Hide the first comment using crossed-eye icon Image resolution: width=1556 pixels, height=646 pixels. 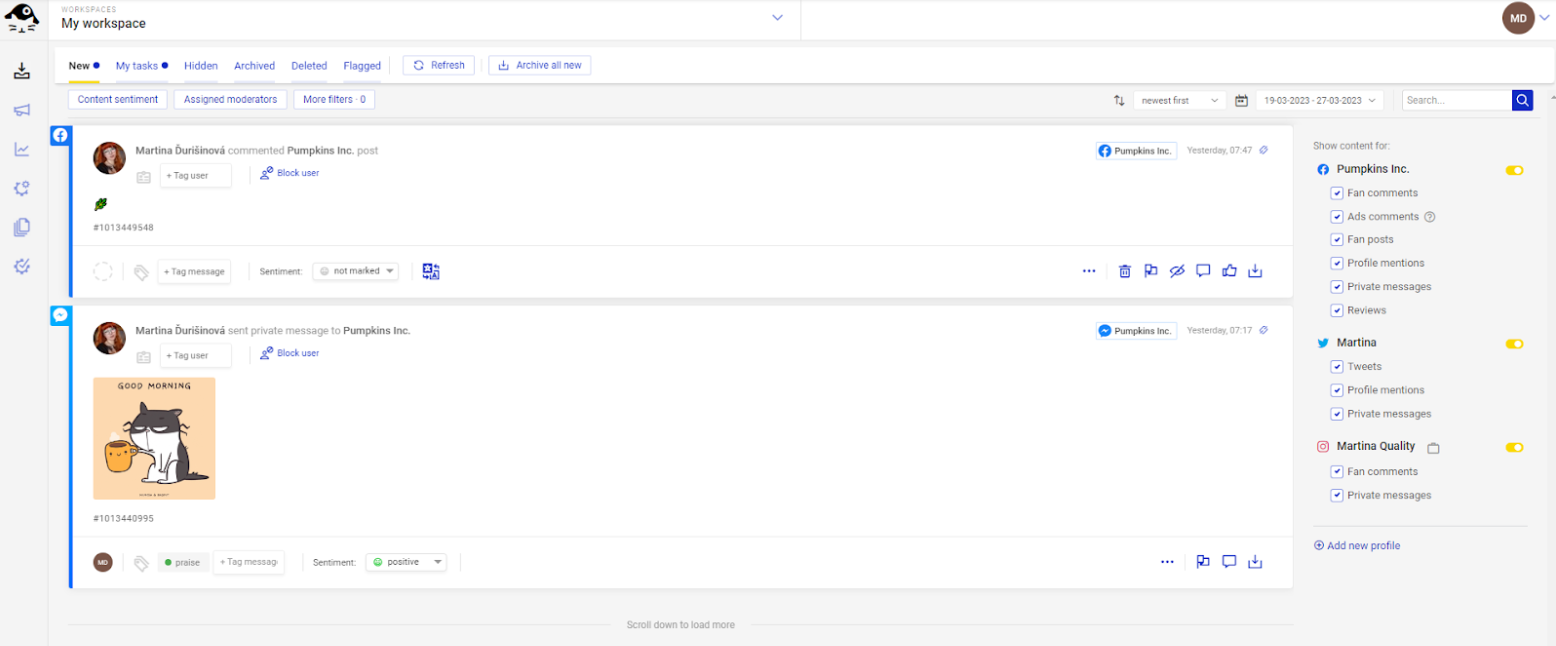pos(1177,271)
